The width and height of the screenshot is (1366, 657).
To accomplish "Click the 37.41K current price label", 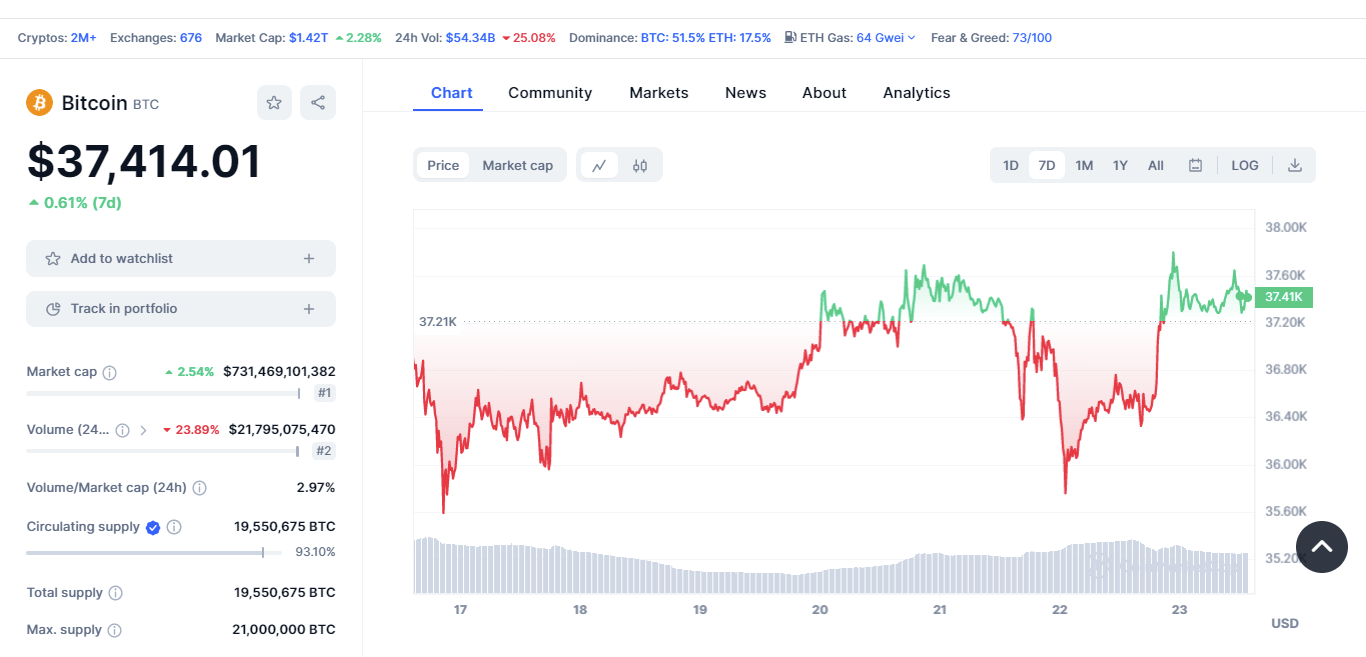I will (x=1283, y=297).
